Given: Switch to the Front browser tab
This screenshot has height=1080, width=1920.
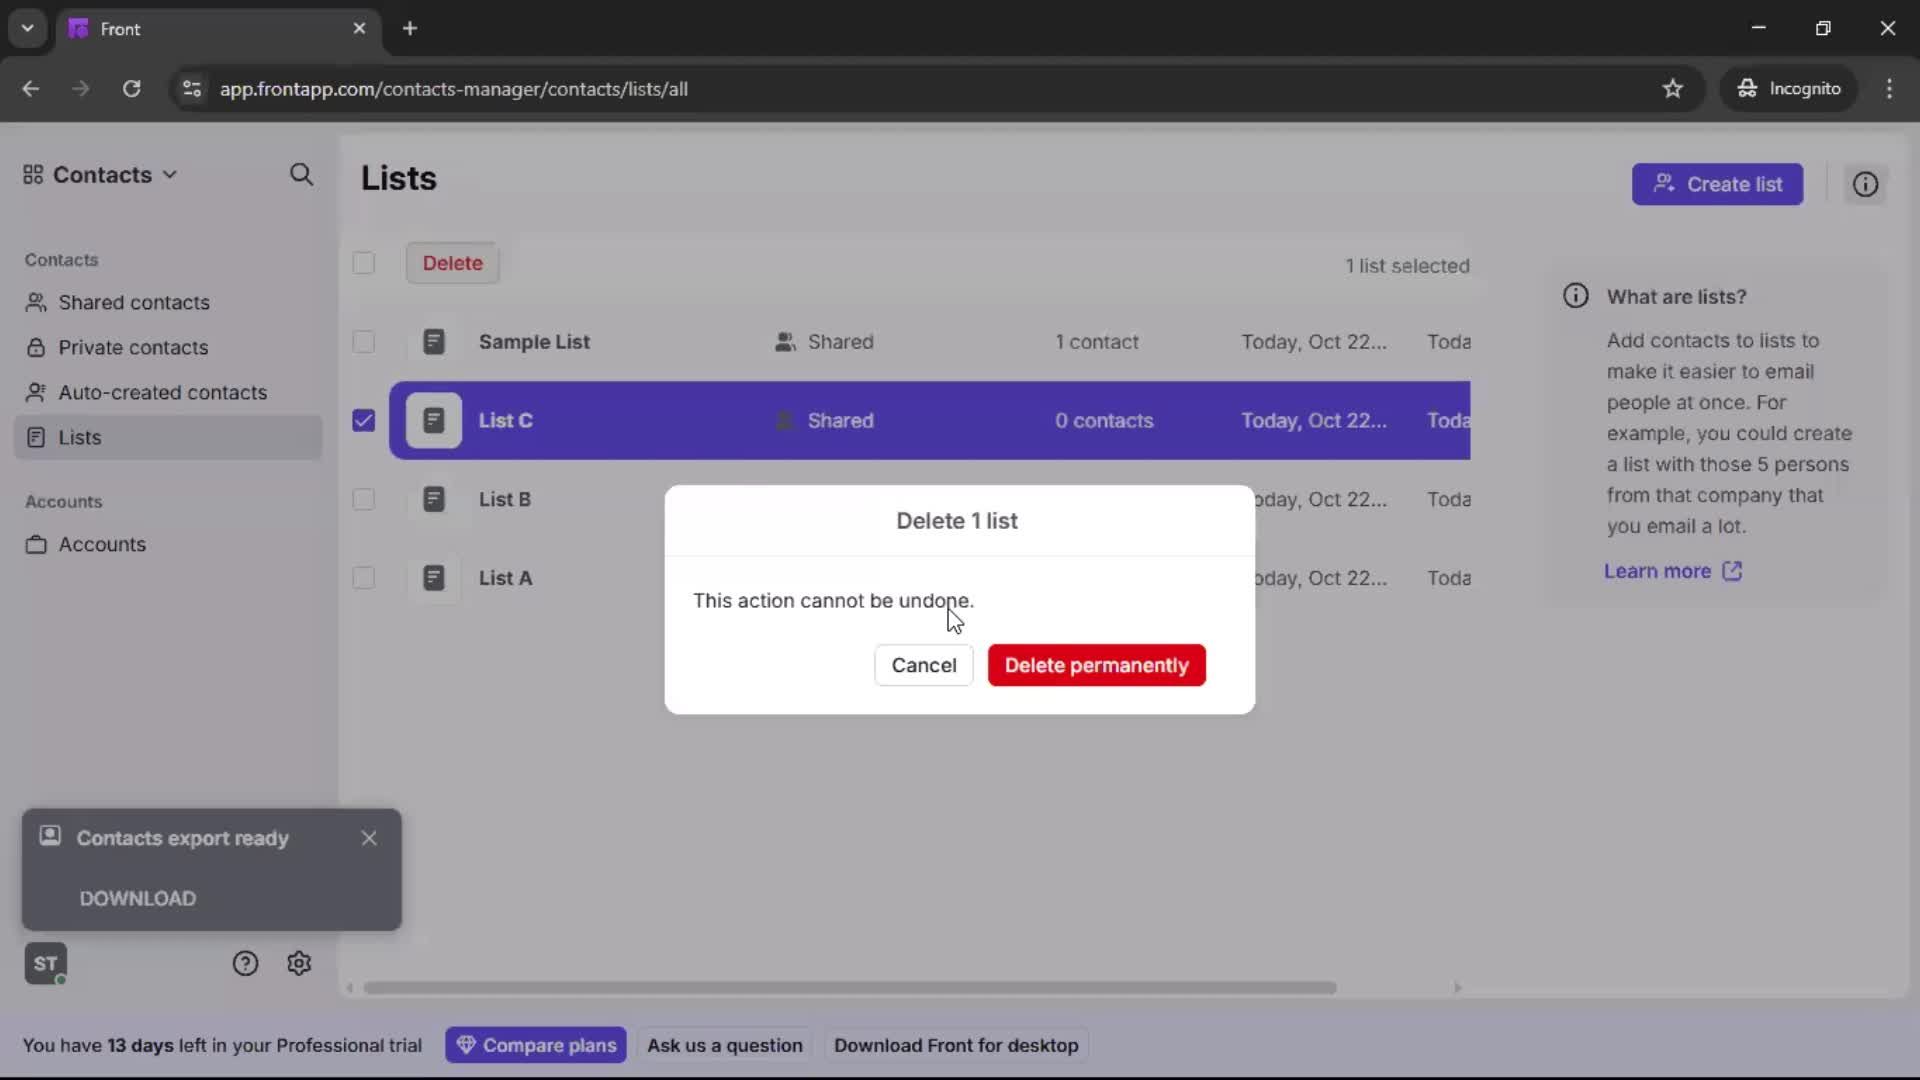Looking at the screenshot, I should 180,28.
